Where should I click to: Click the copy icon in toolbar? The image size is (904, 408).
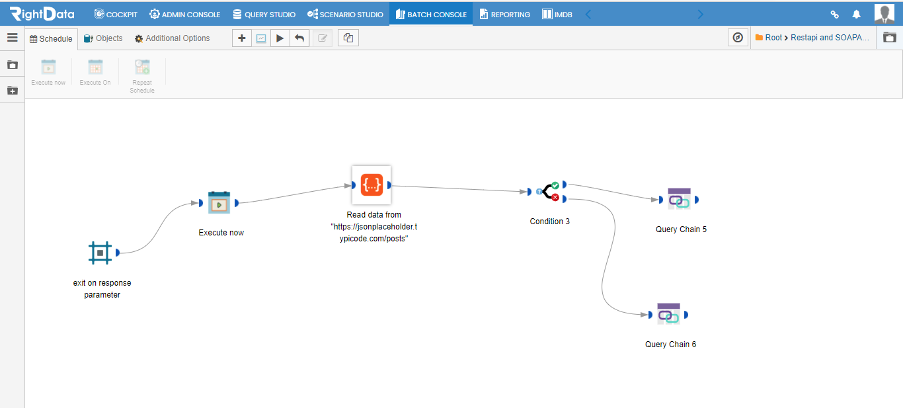348,38
